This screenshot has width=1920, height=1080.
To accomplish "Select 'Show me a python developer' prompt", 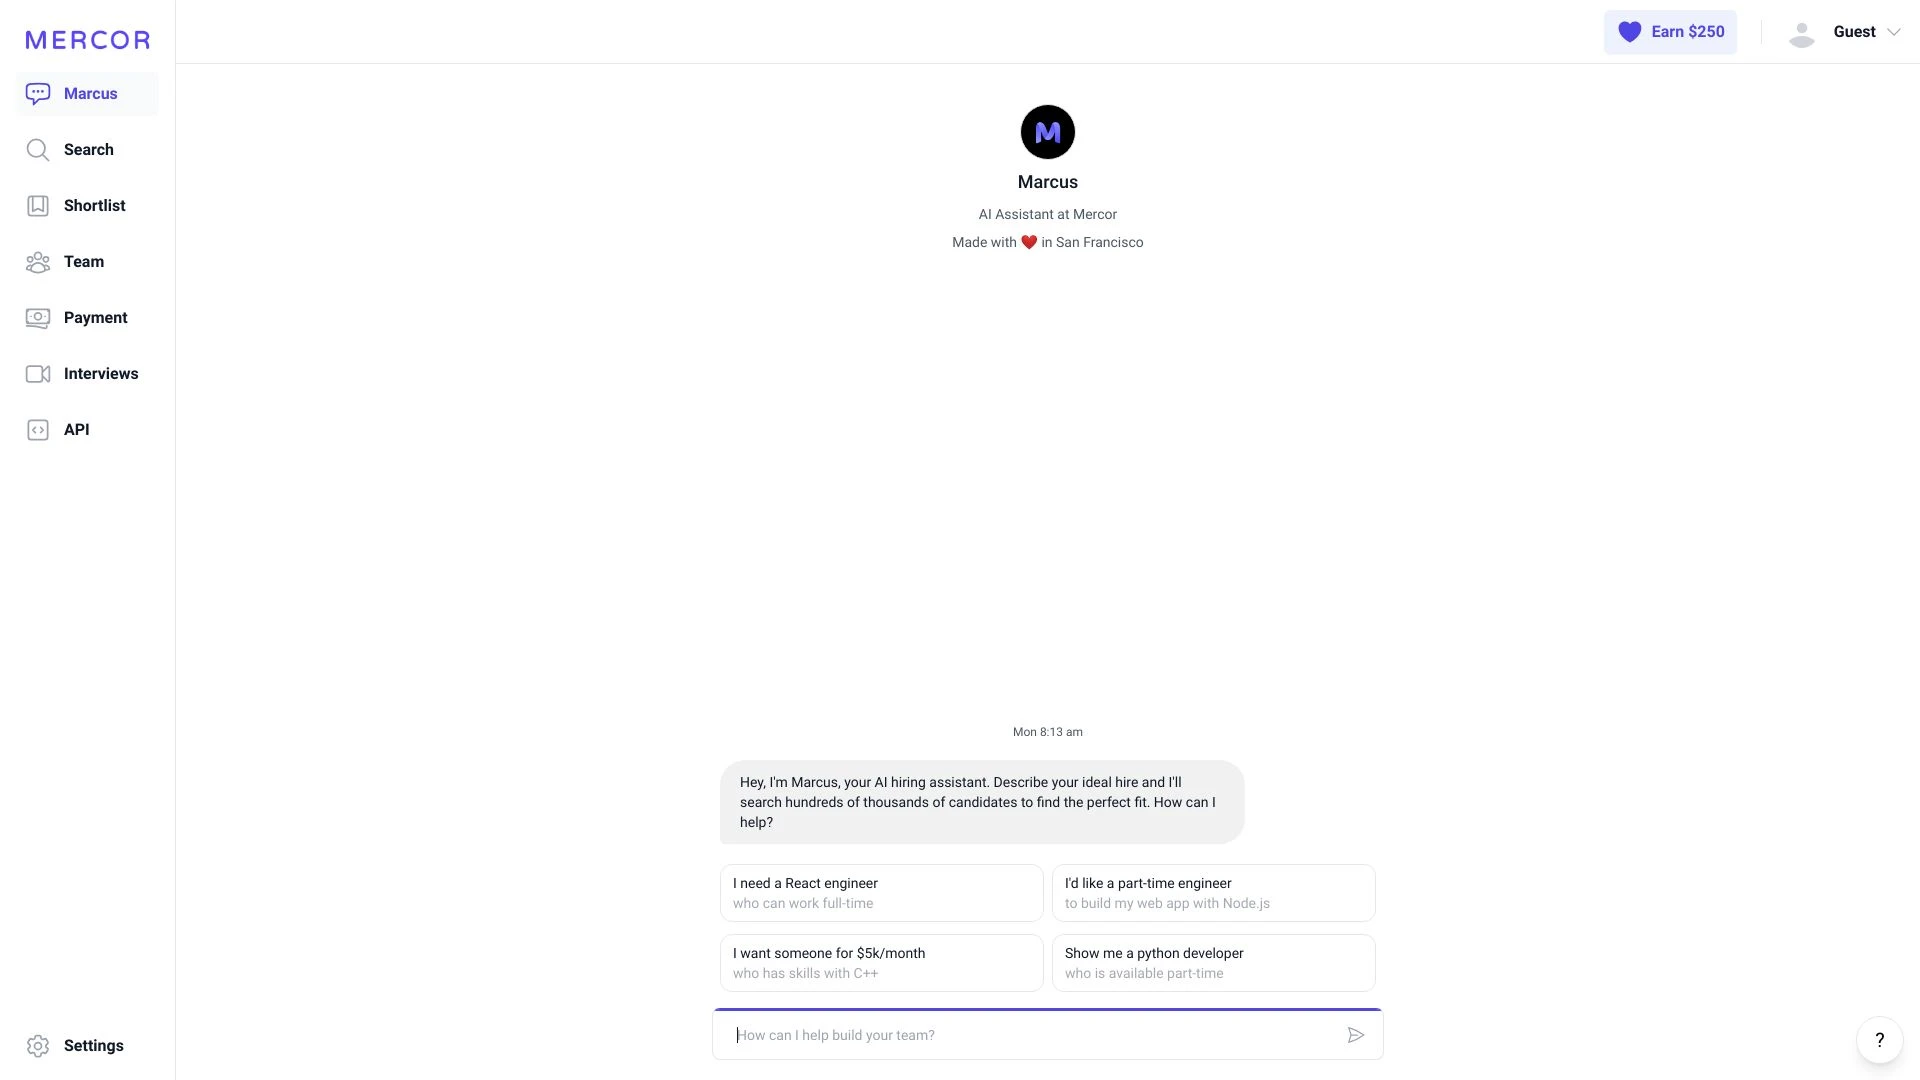I will [1213, 963].
